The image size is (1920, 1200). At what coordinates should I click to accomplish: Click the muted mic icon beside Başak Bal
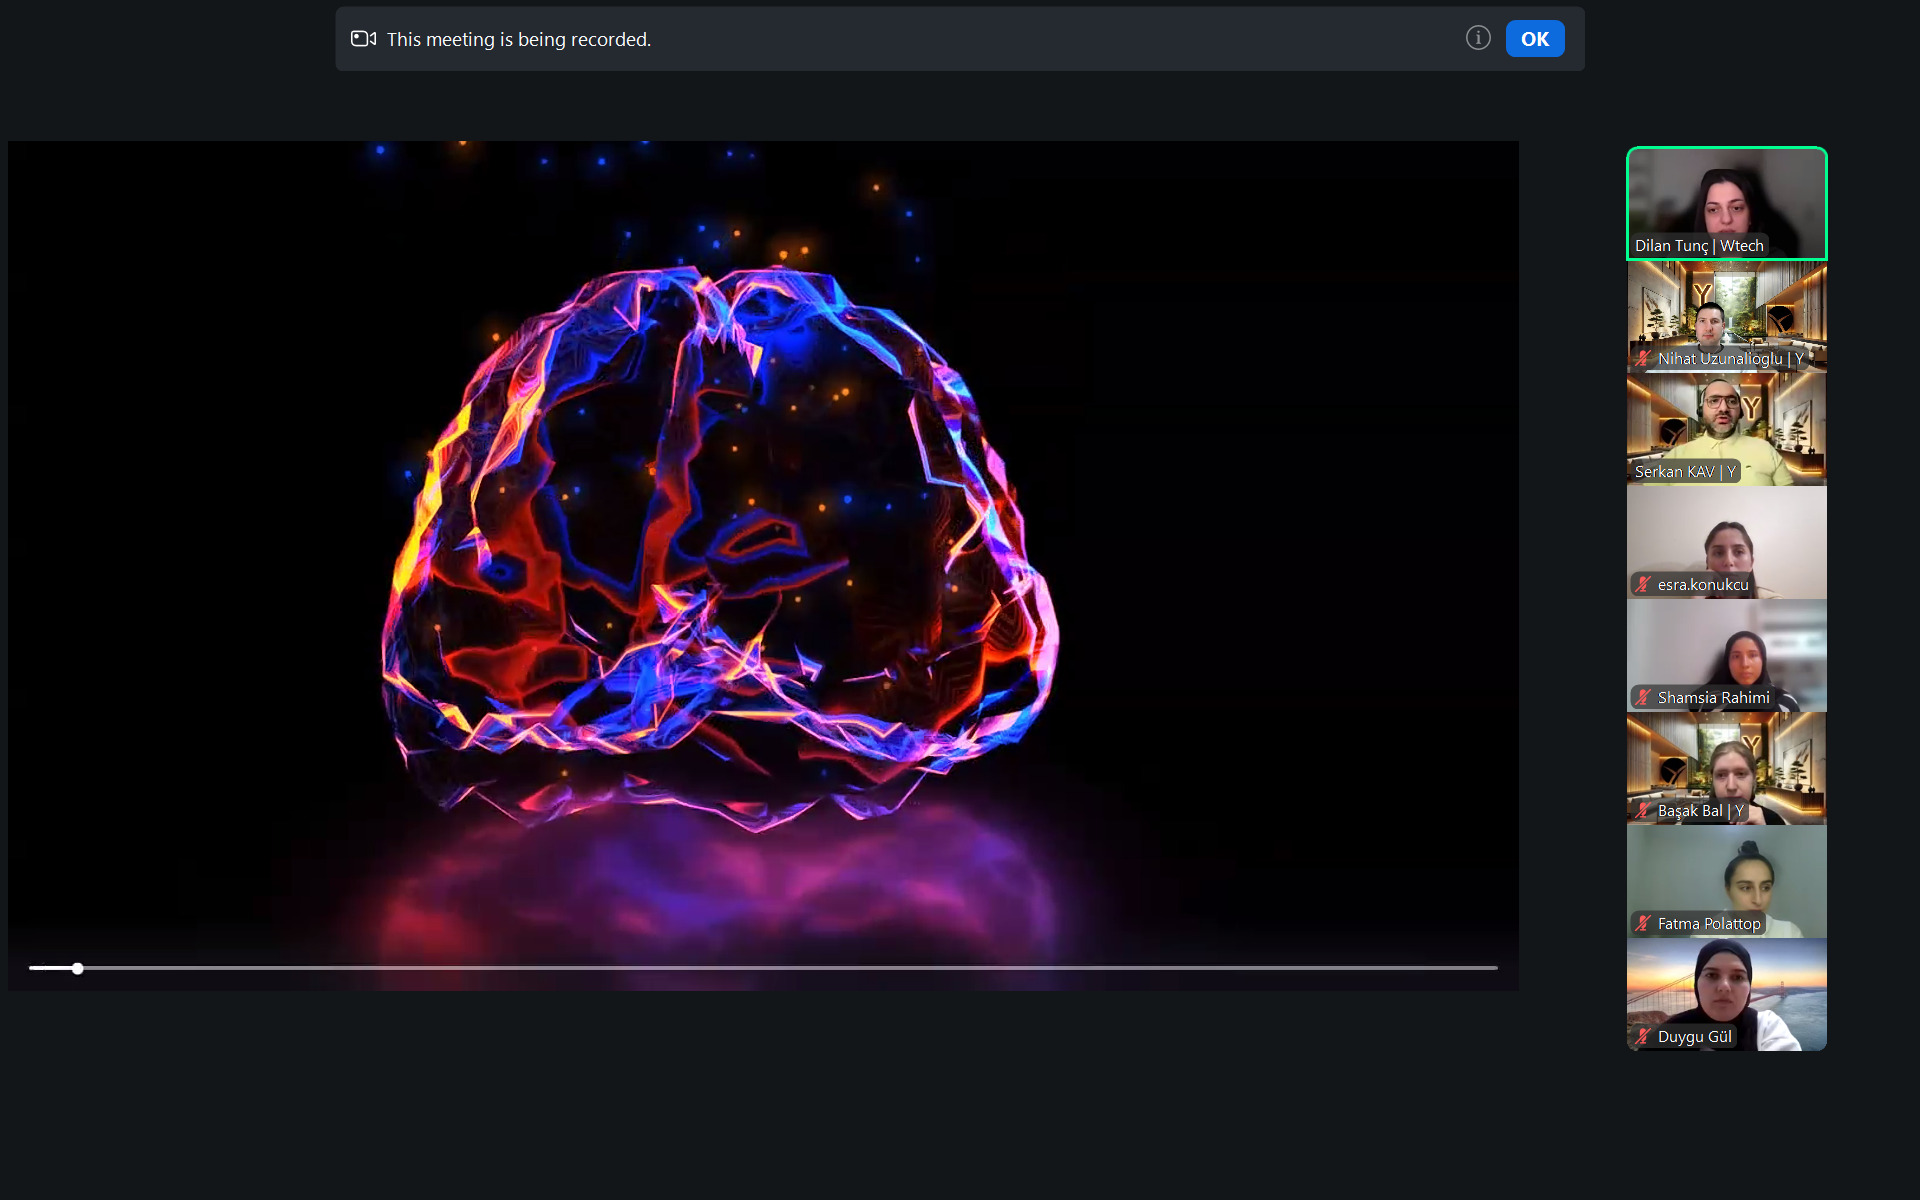point(1643,810)
